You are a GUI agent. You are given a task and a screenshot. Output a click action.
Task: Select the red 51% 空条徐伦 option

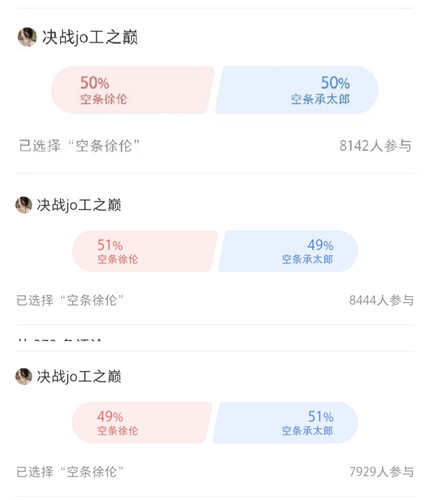(x=145, y=251)
